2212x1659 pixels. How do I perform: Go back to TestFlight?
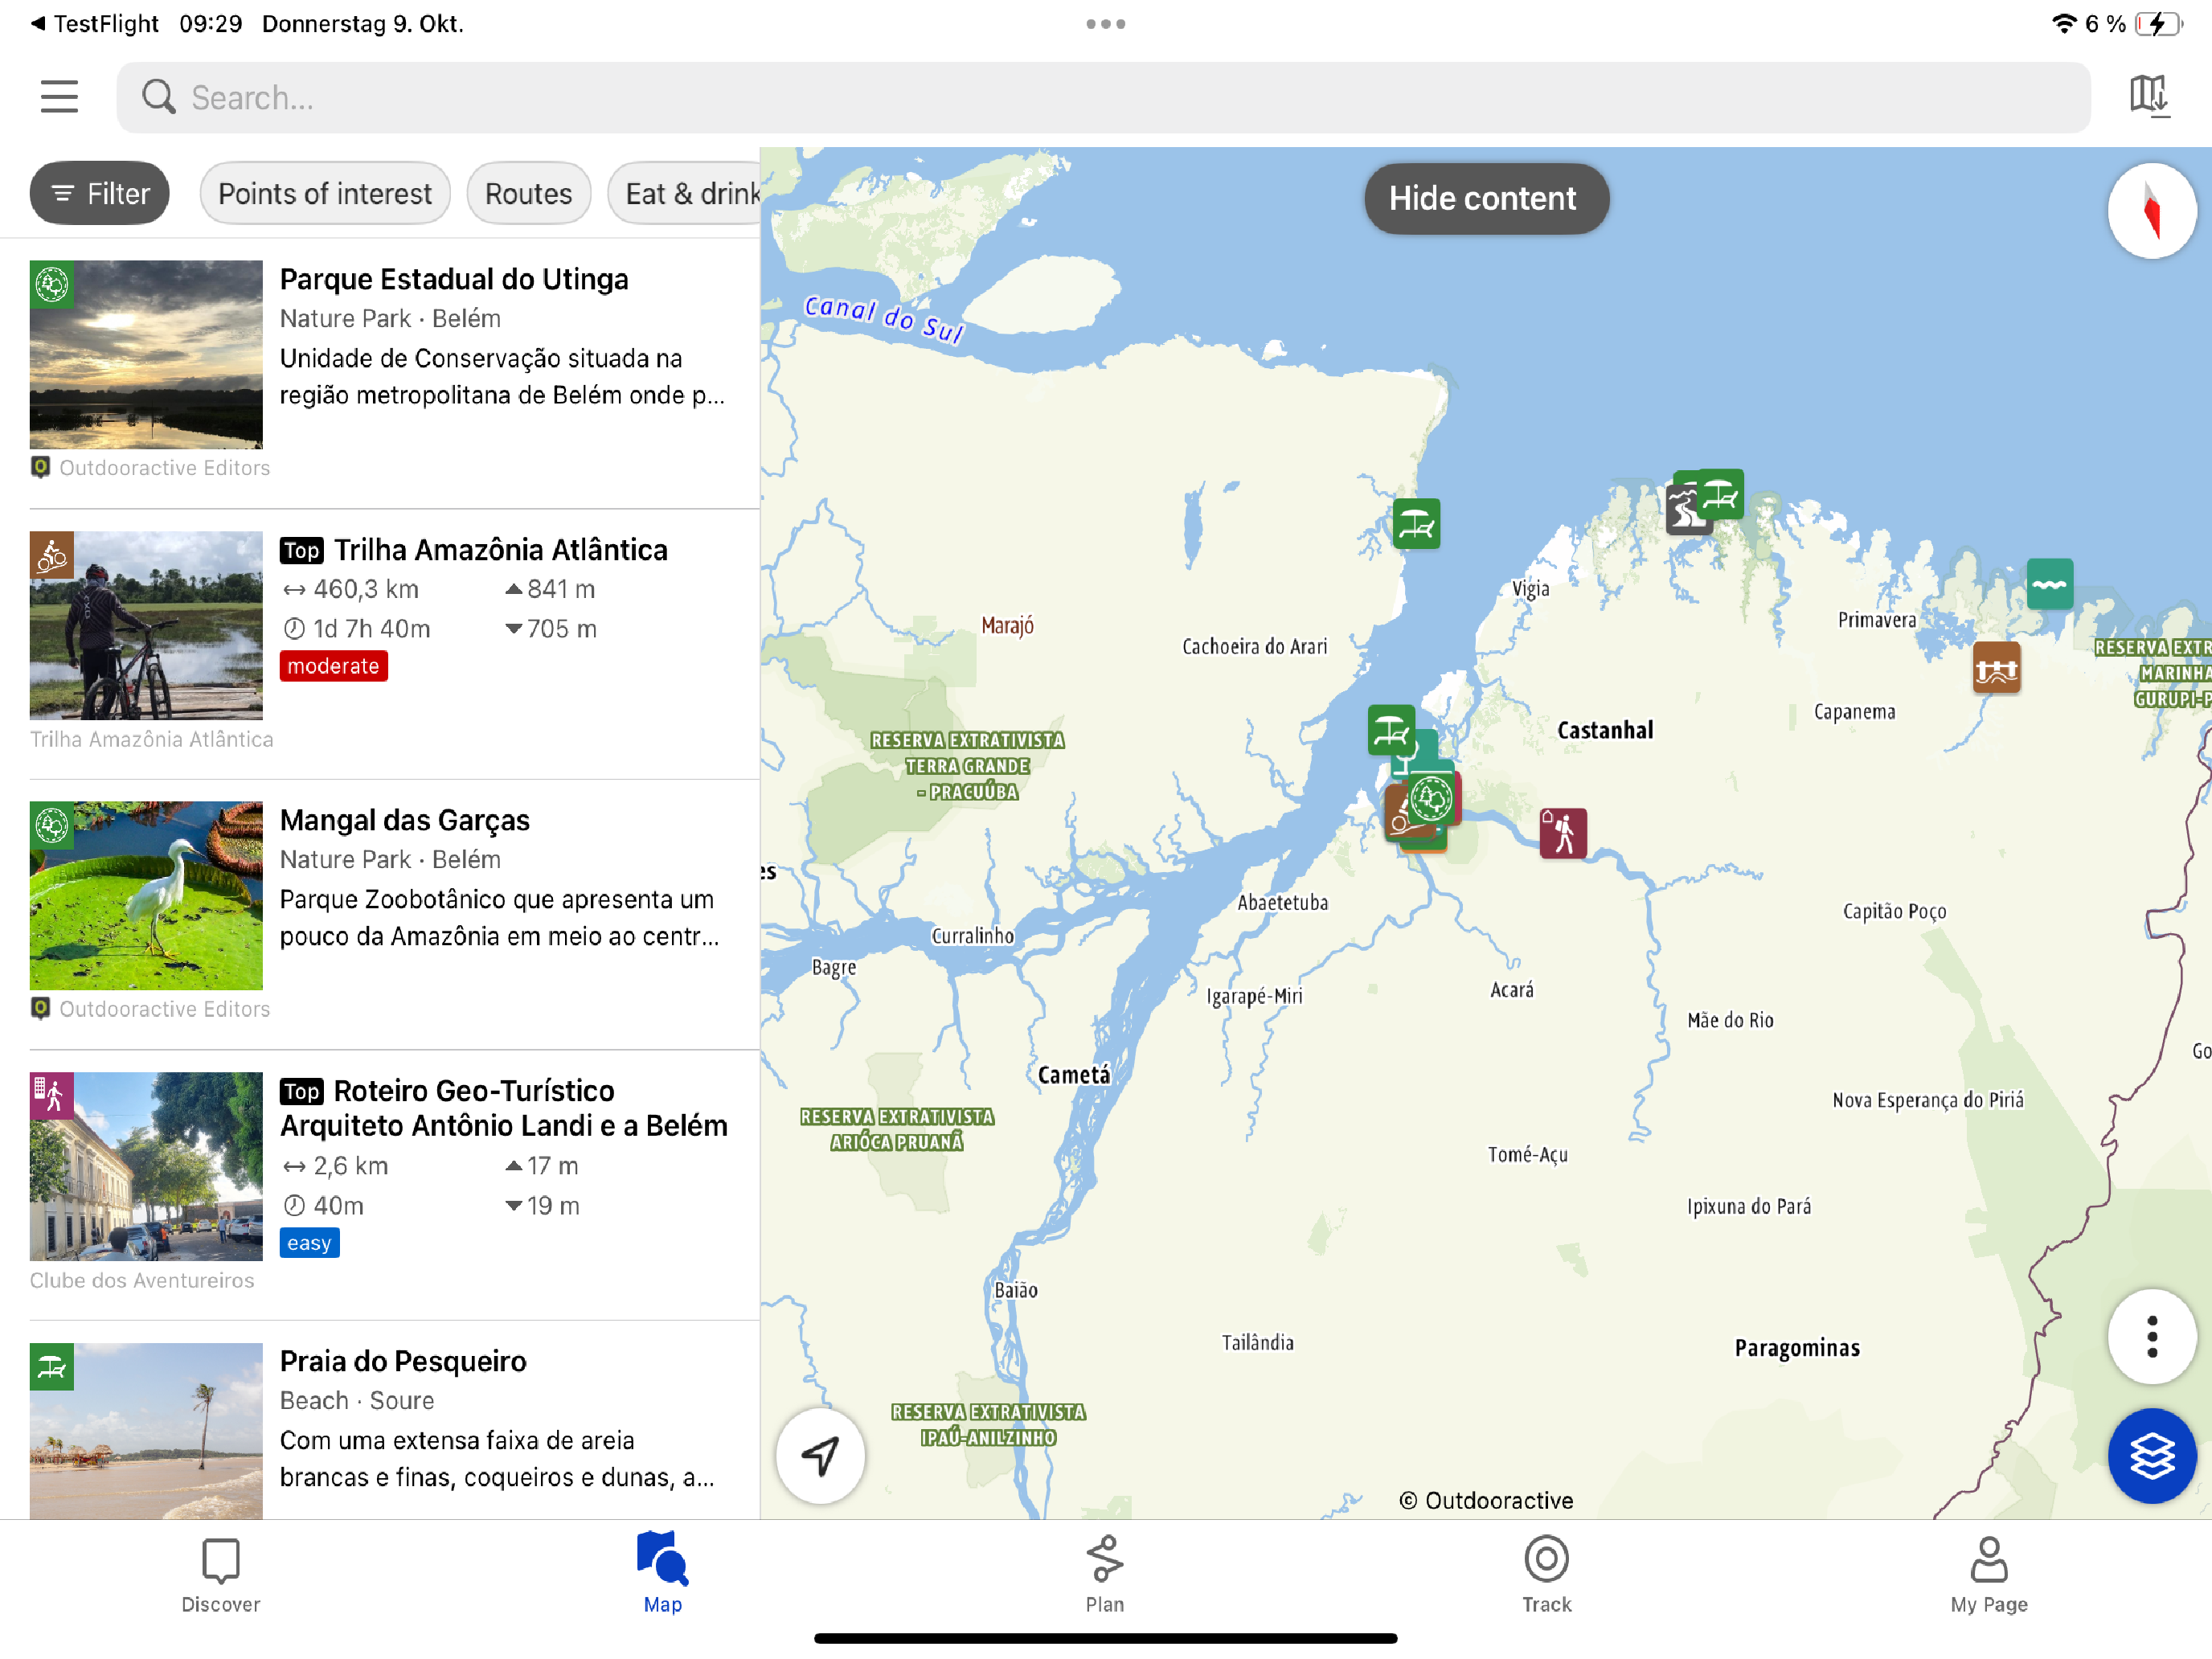[x=95, y=23]
